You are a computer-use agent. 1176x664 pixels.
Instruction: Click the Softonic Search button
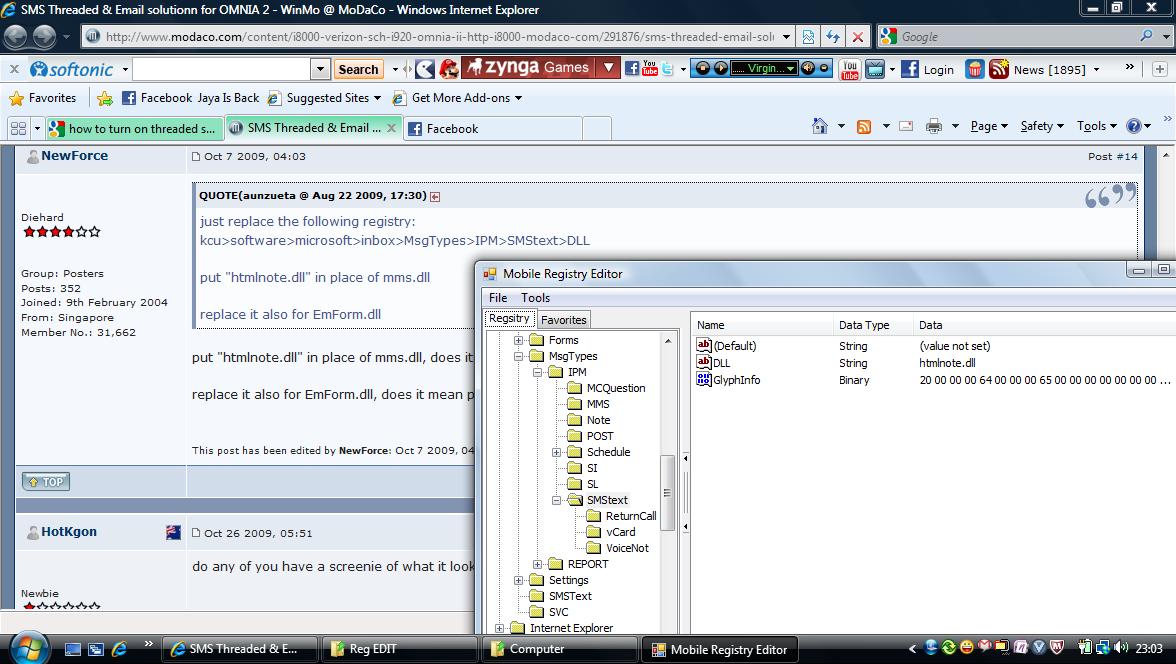point(358,69)
